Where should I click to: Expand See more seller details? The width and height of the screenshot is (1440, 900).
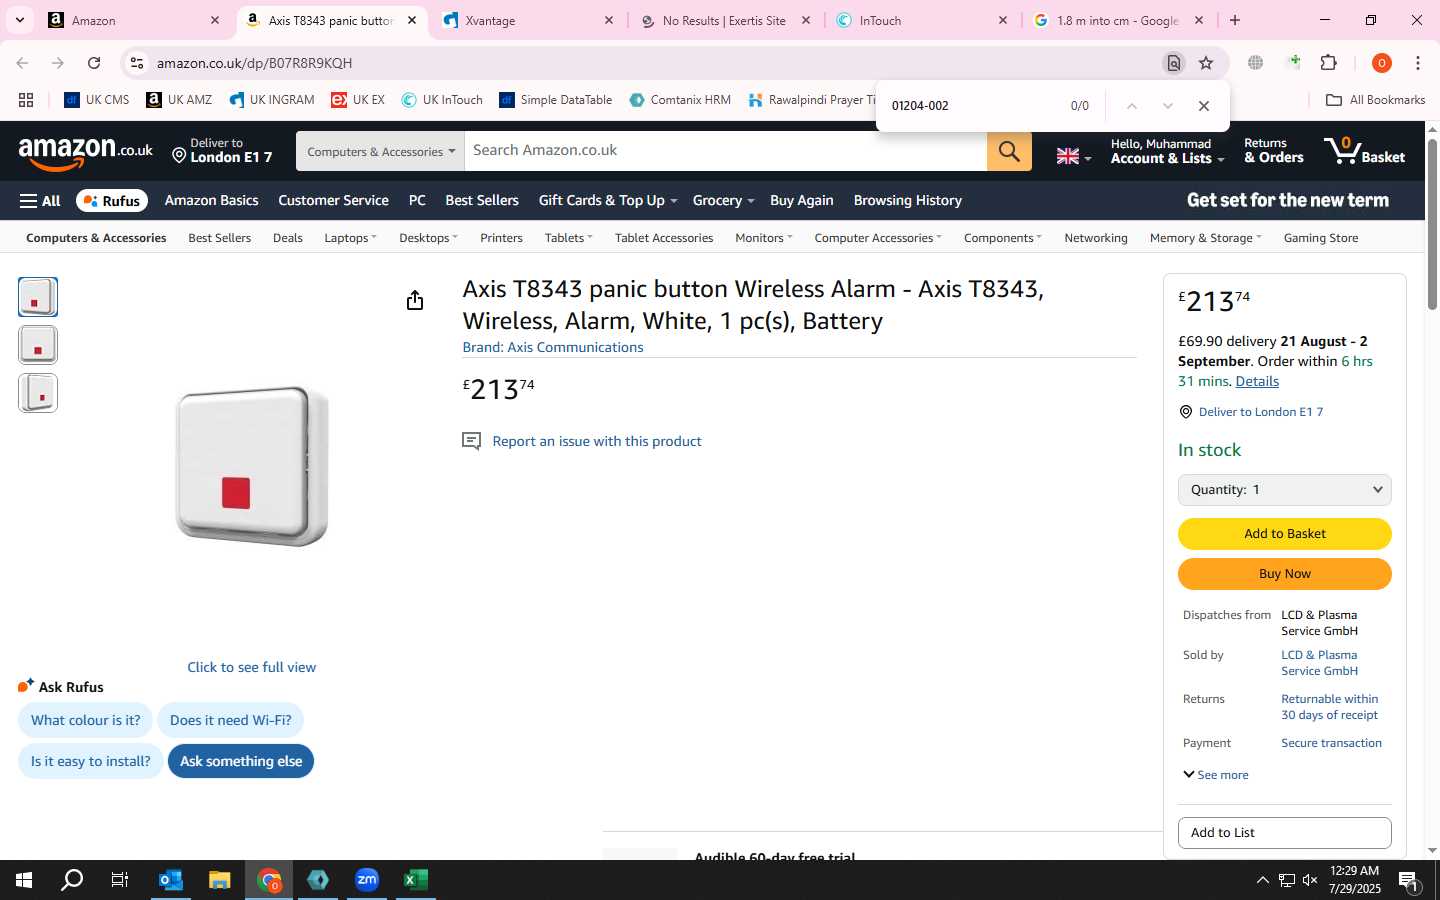click(1216, 775)
